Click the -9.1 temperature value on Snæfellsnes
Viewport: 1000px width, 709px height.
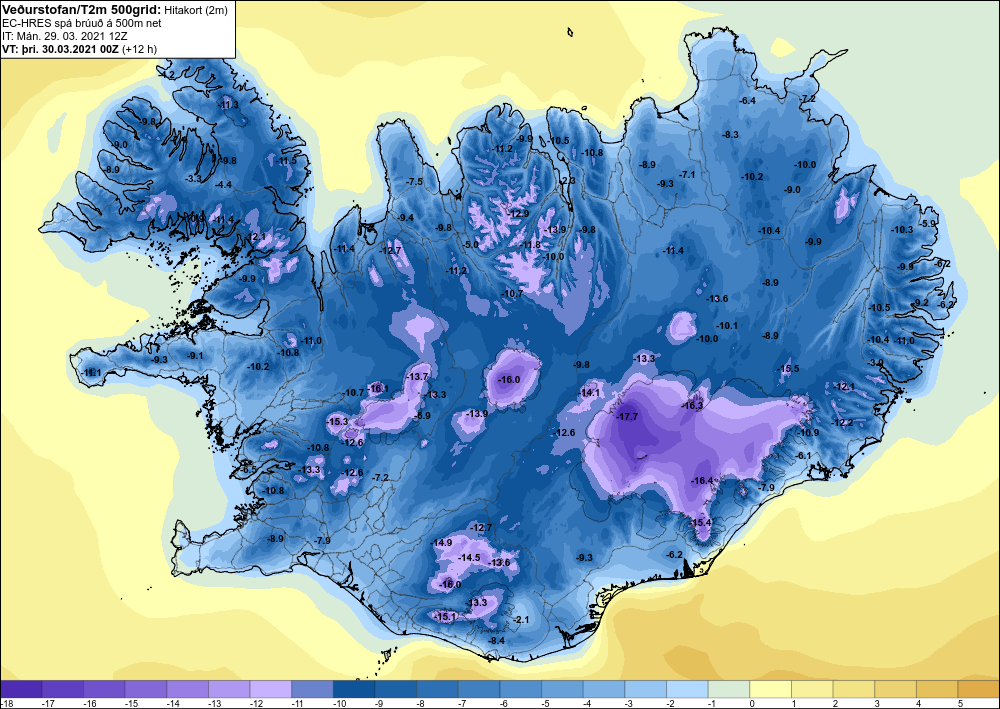click(195, 355)
